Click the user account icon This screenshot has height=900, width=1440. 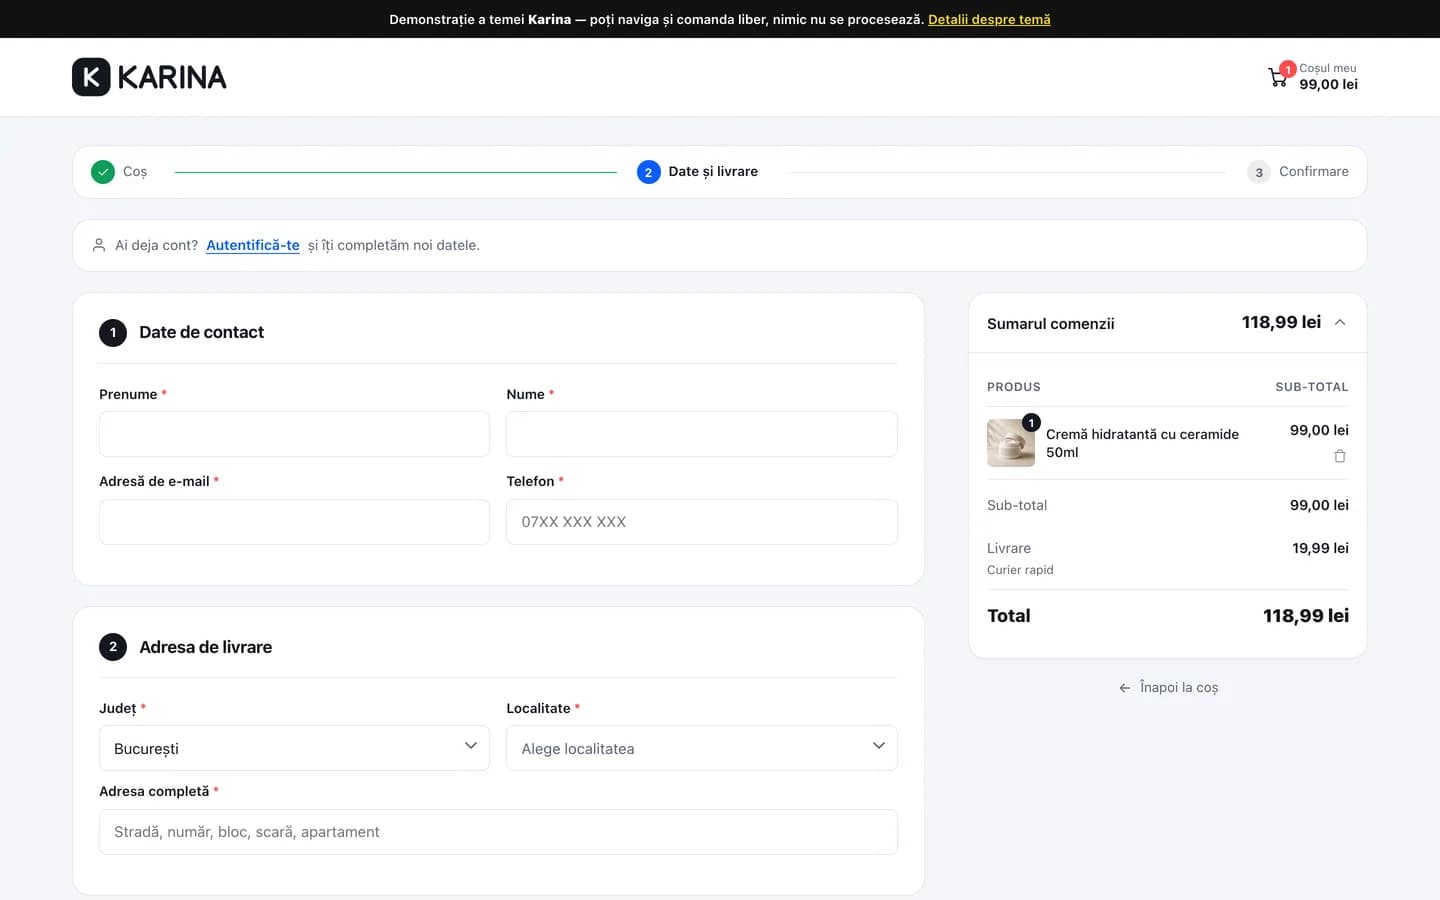point(99,245)
